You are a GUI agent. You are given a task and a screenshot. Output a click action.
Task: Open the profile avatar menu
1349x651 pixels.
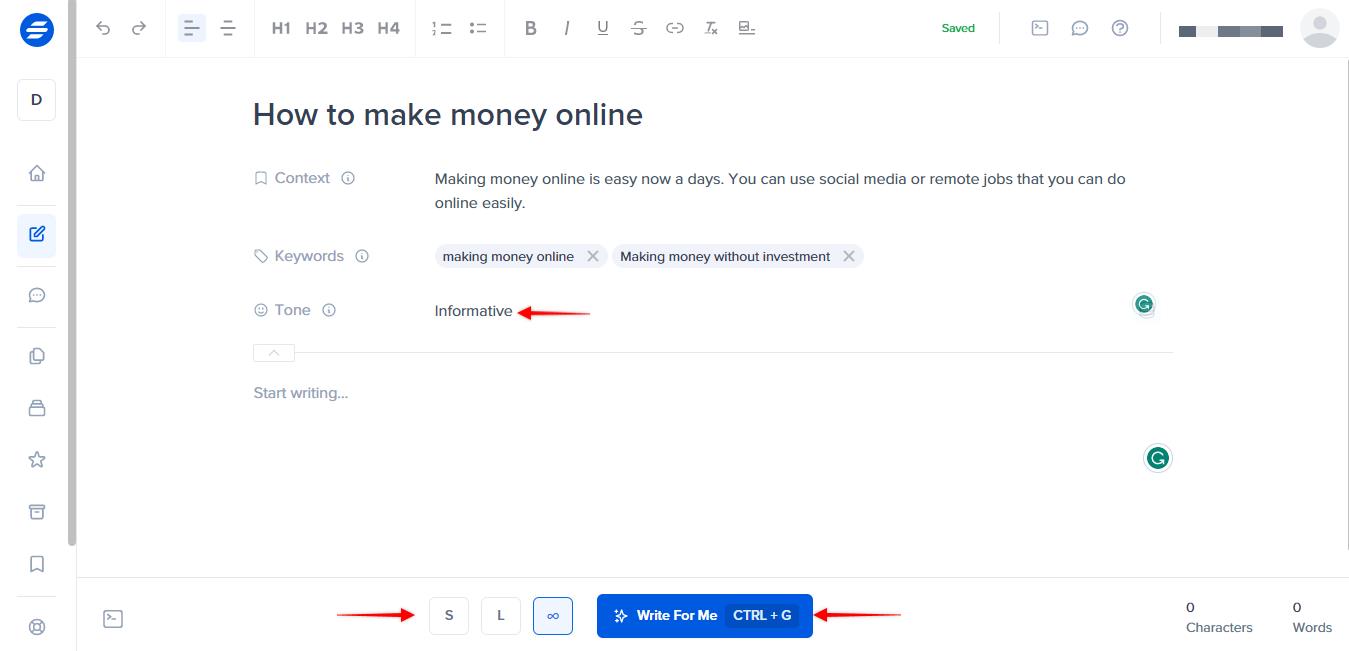1319,28
